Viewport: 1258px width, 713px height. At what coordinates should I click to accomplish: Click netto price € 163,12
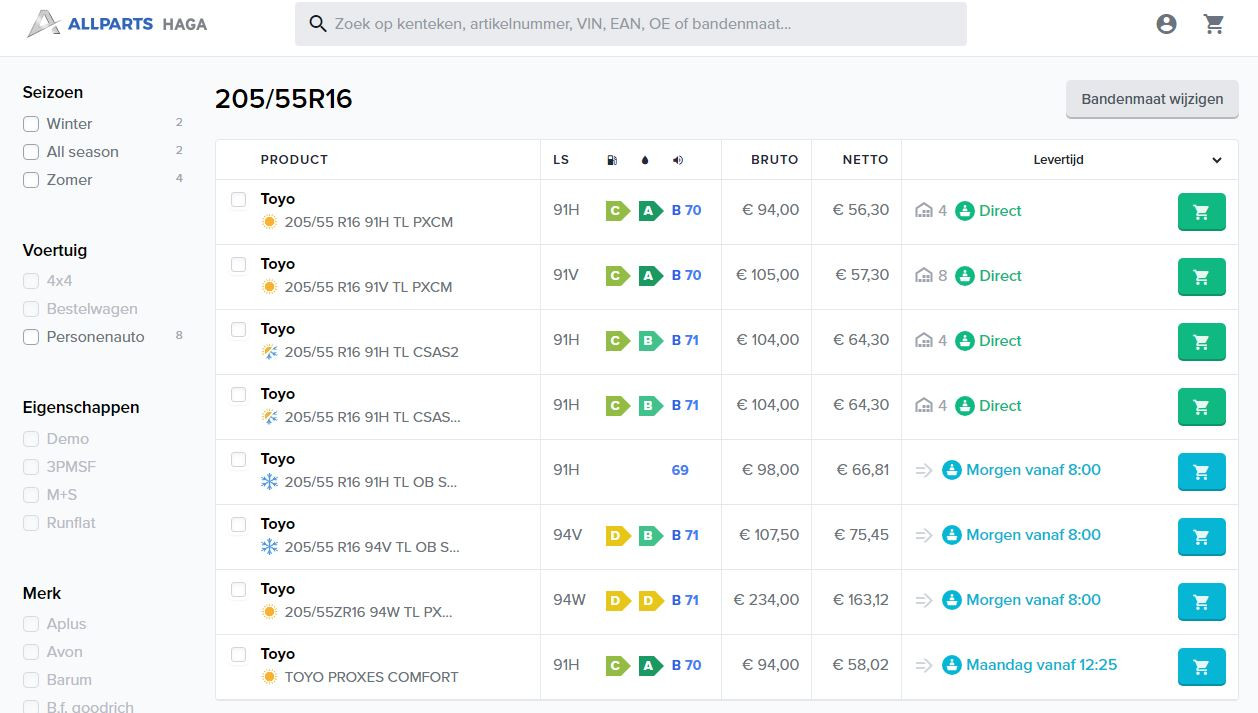pos(861,600)
